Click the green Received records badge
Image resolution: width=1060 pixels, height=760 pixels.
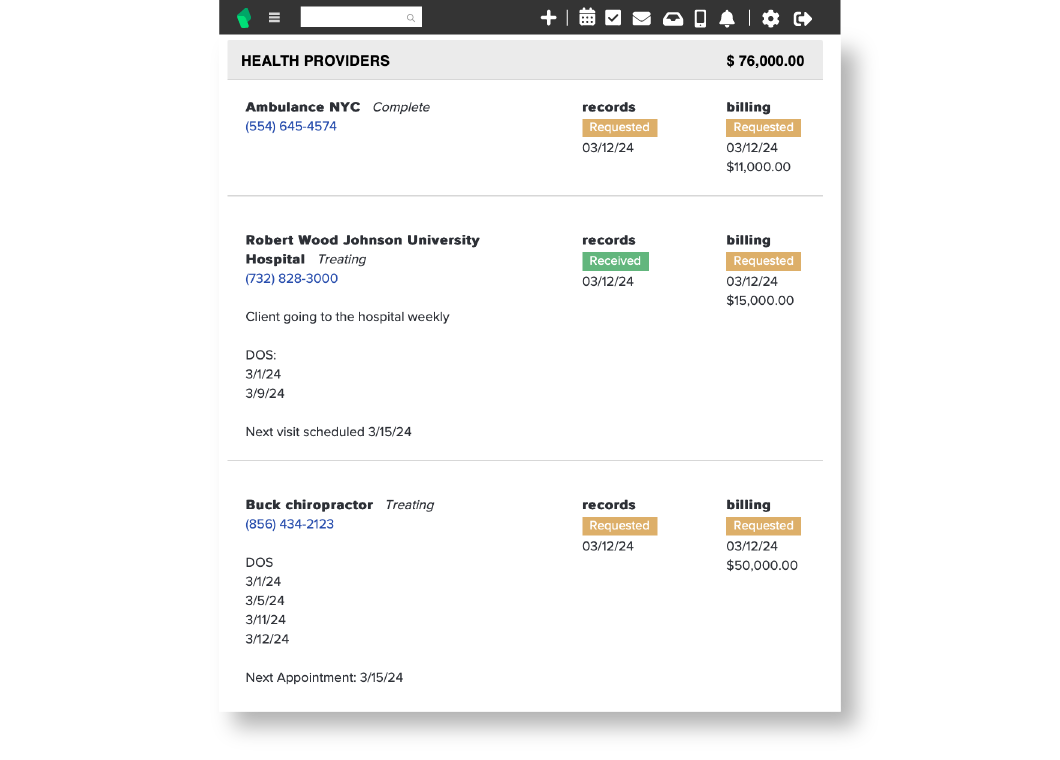coord(615,261)
